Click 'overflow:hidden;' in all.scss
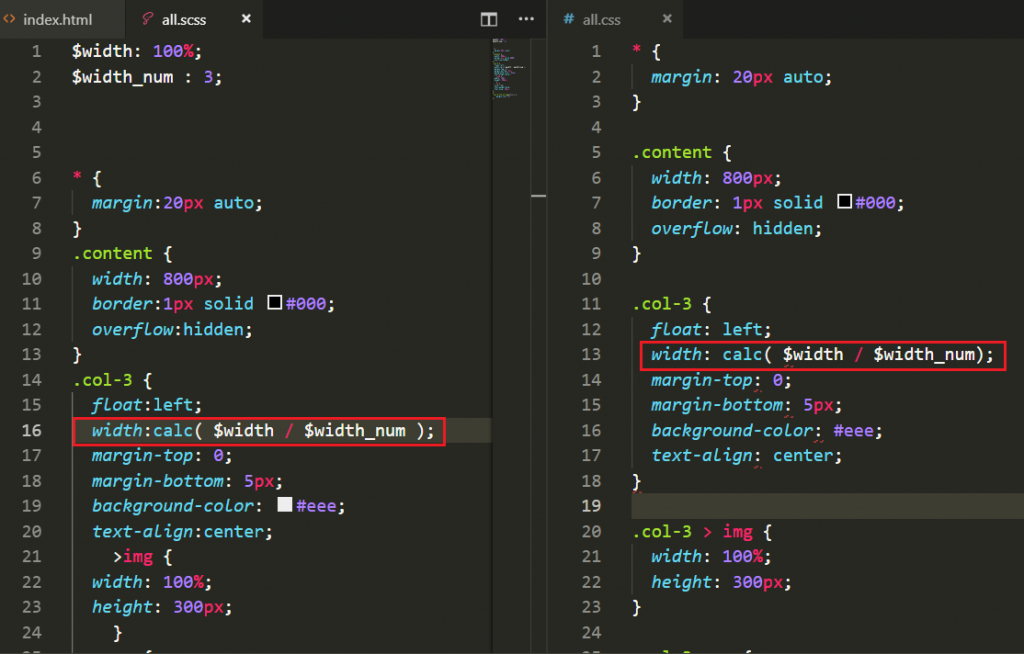 [172, 329]
